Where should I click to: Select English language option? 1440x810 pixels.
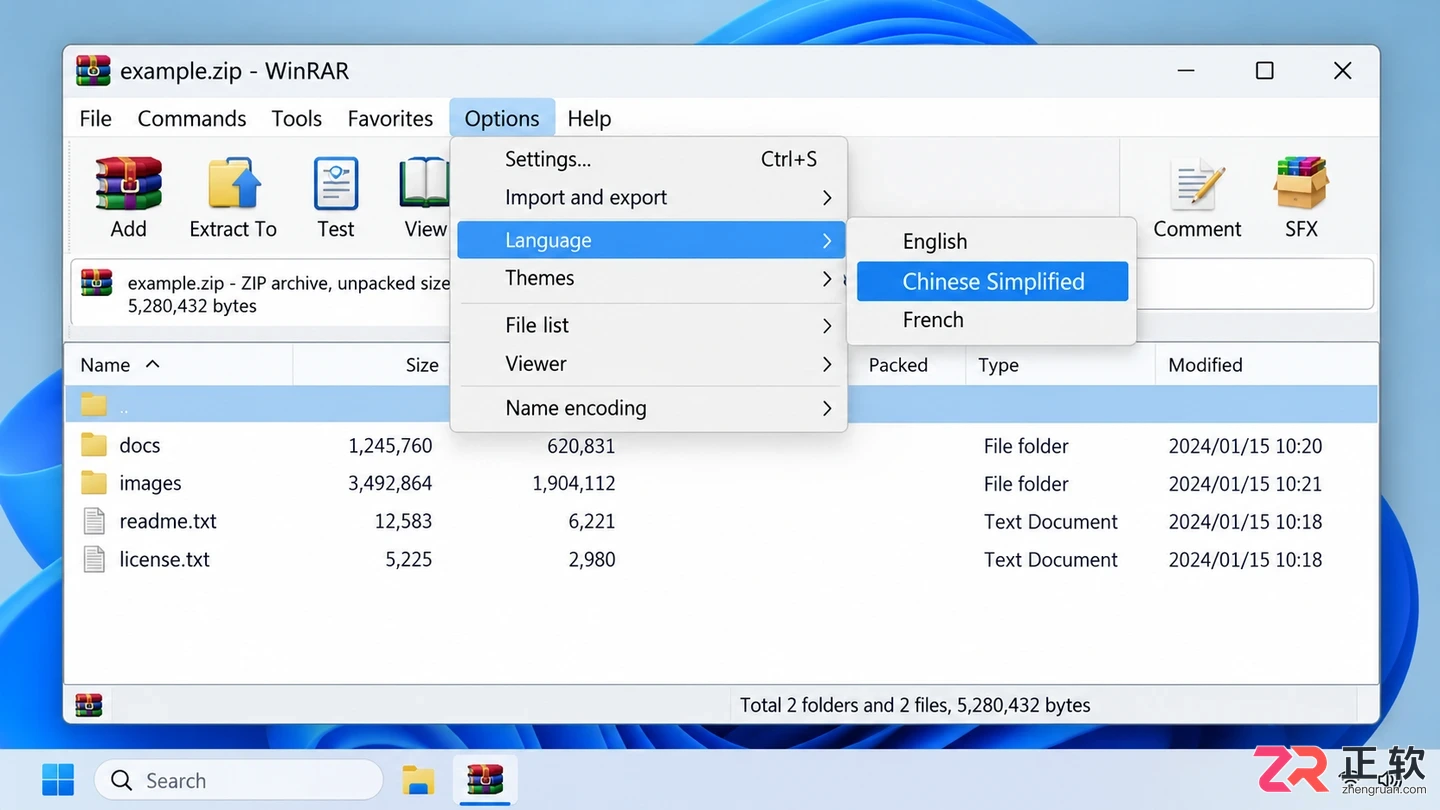click(992, 241)
